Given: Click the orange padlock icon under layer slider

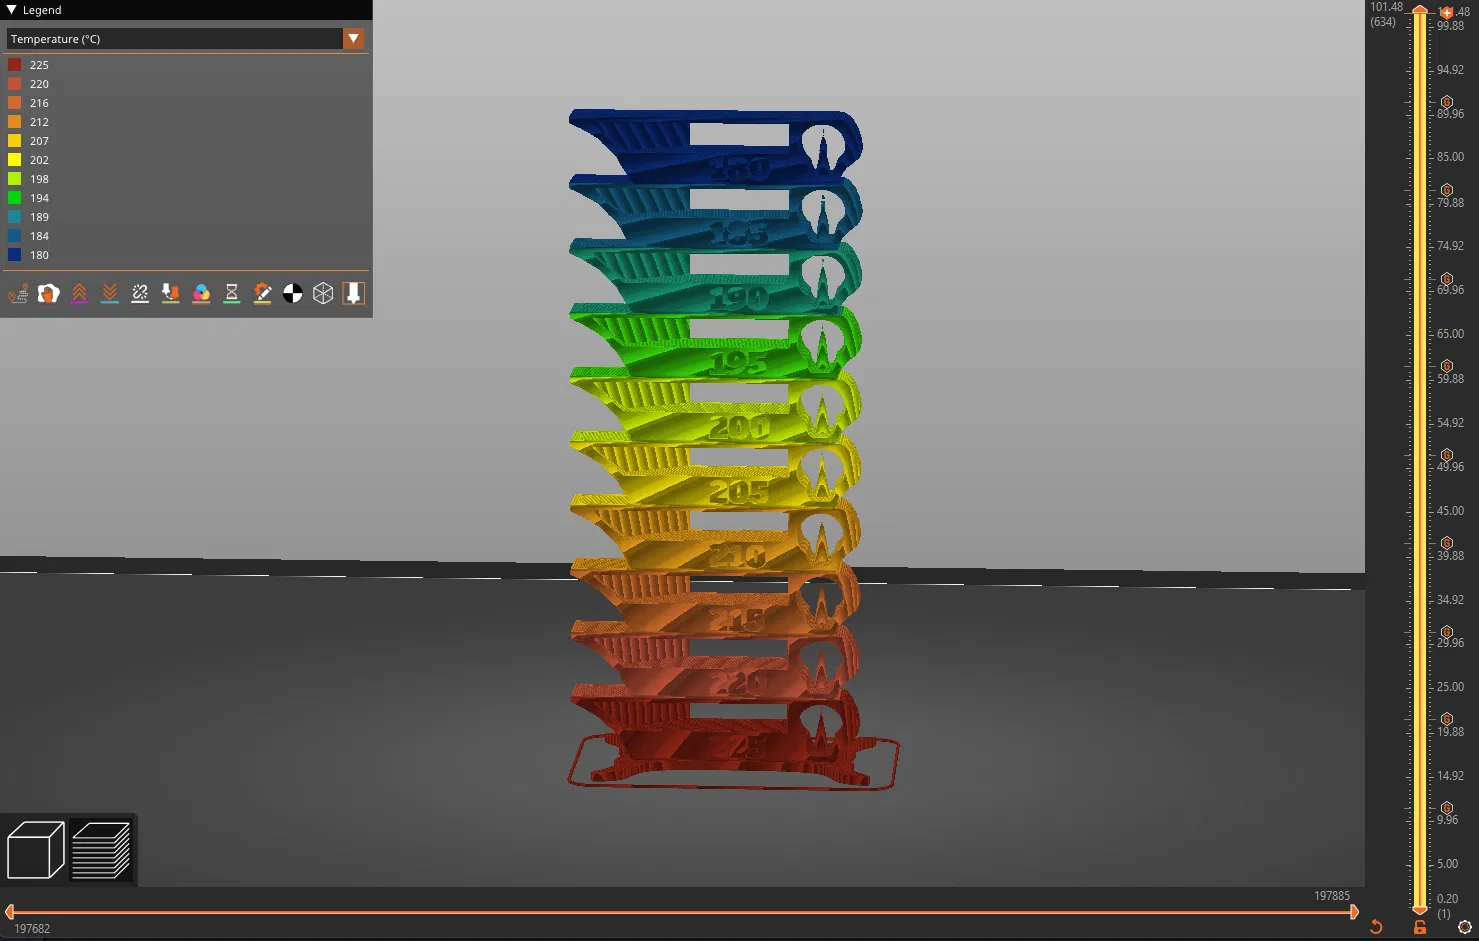Looking at the screenshot, I should tap(1420, 927).
